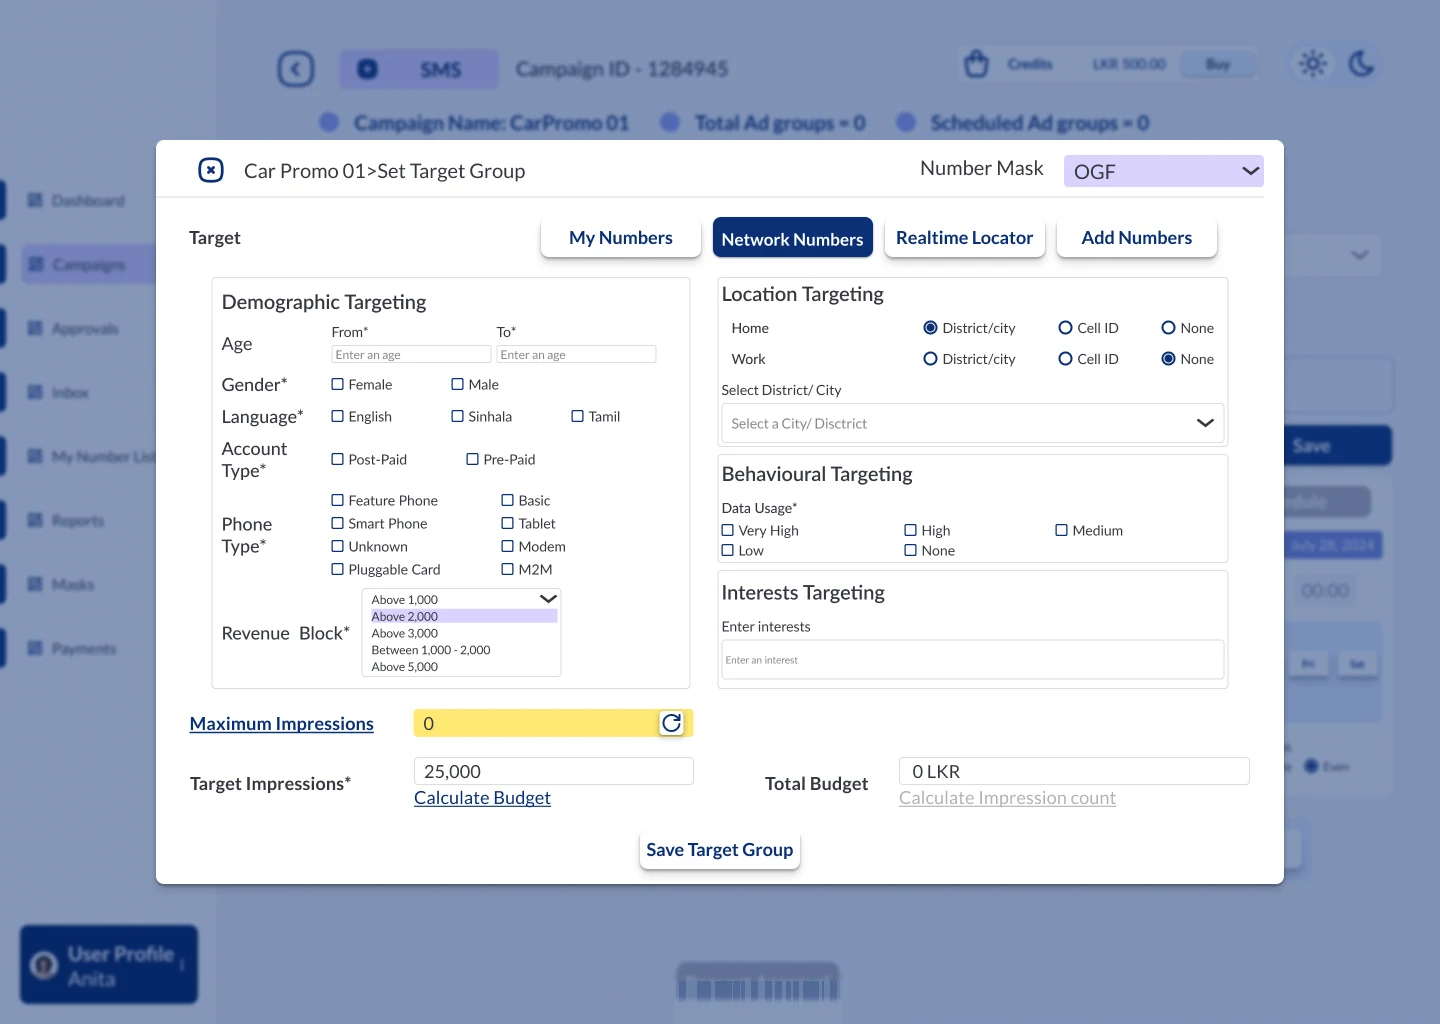The width and height of the screenshot is (1440, 1024).
Task: Switch to dark mode moon icon
Action: click(x=1361, y=64)
